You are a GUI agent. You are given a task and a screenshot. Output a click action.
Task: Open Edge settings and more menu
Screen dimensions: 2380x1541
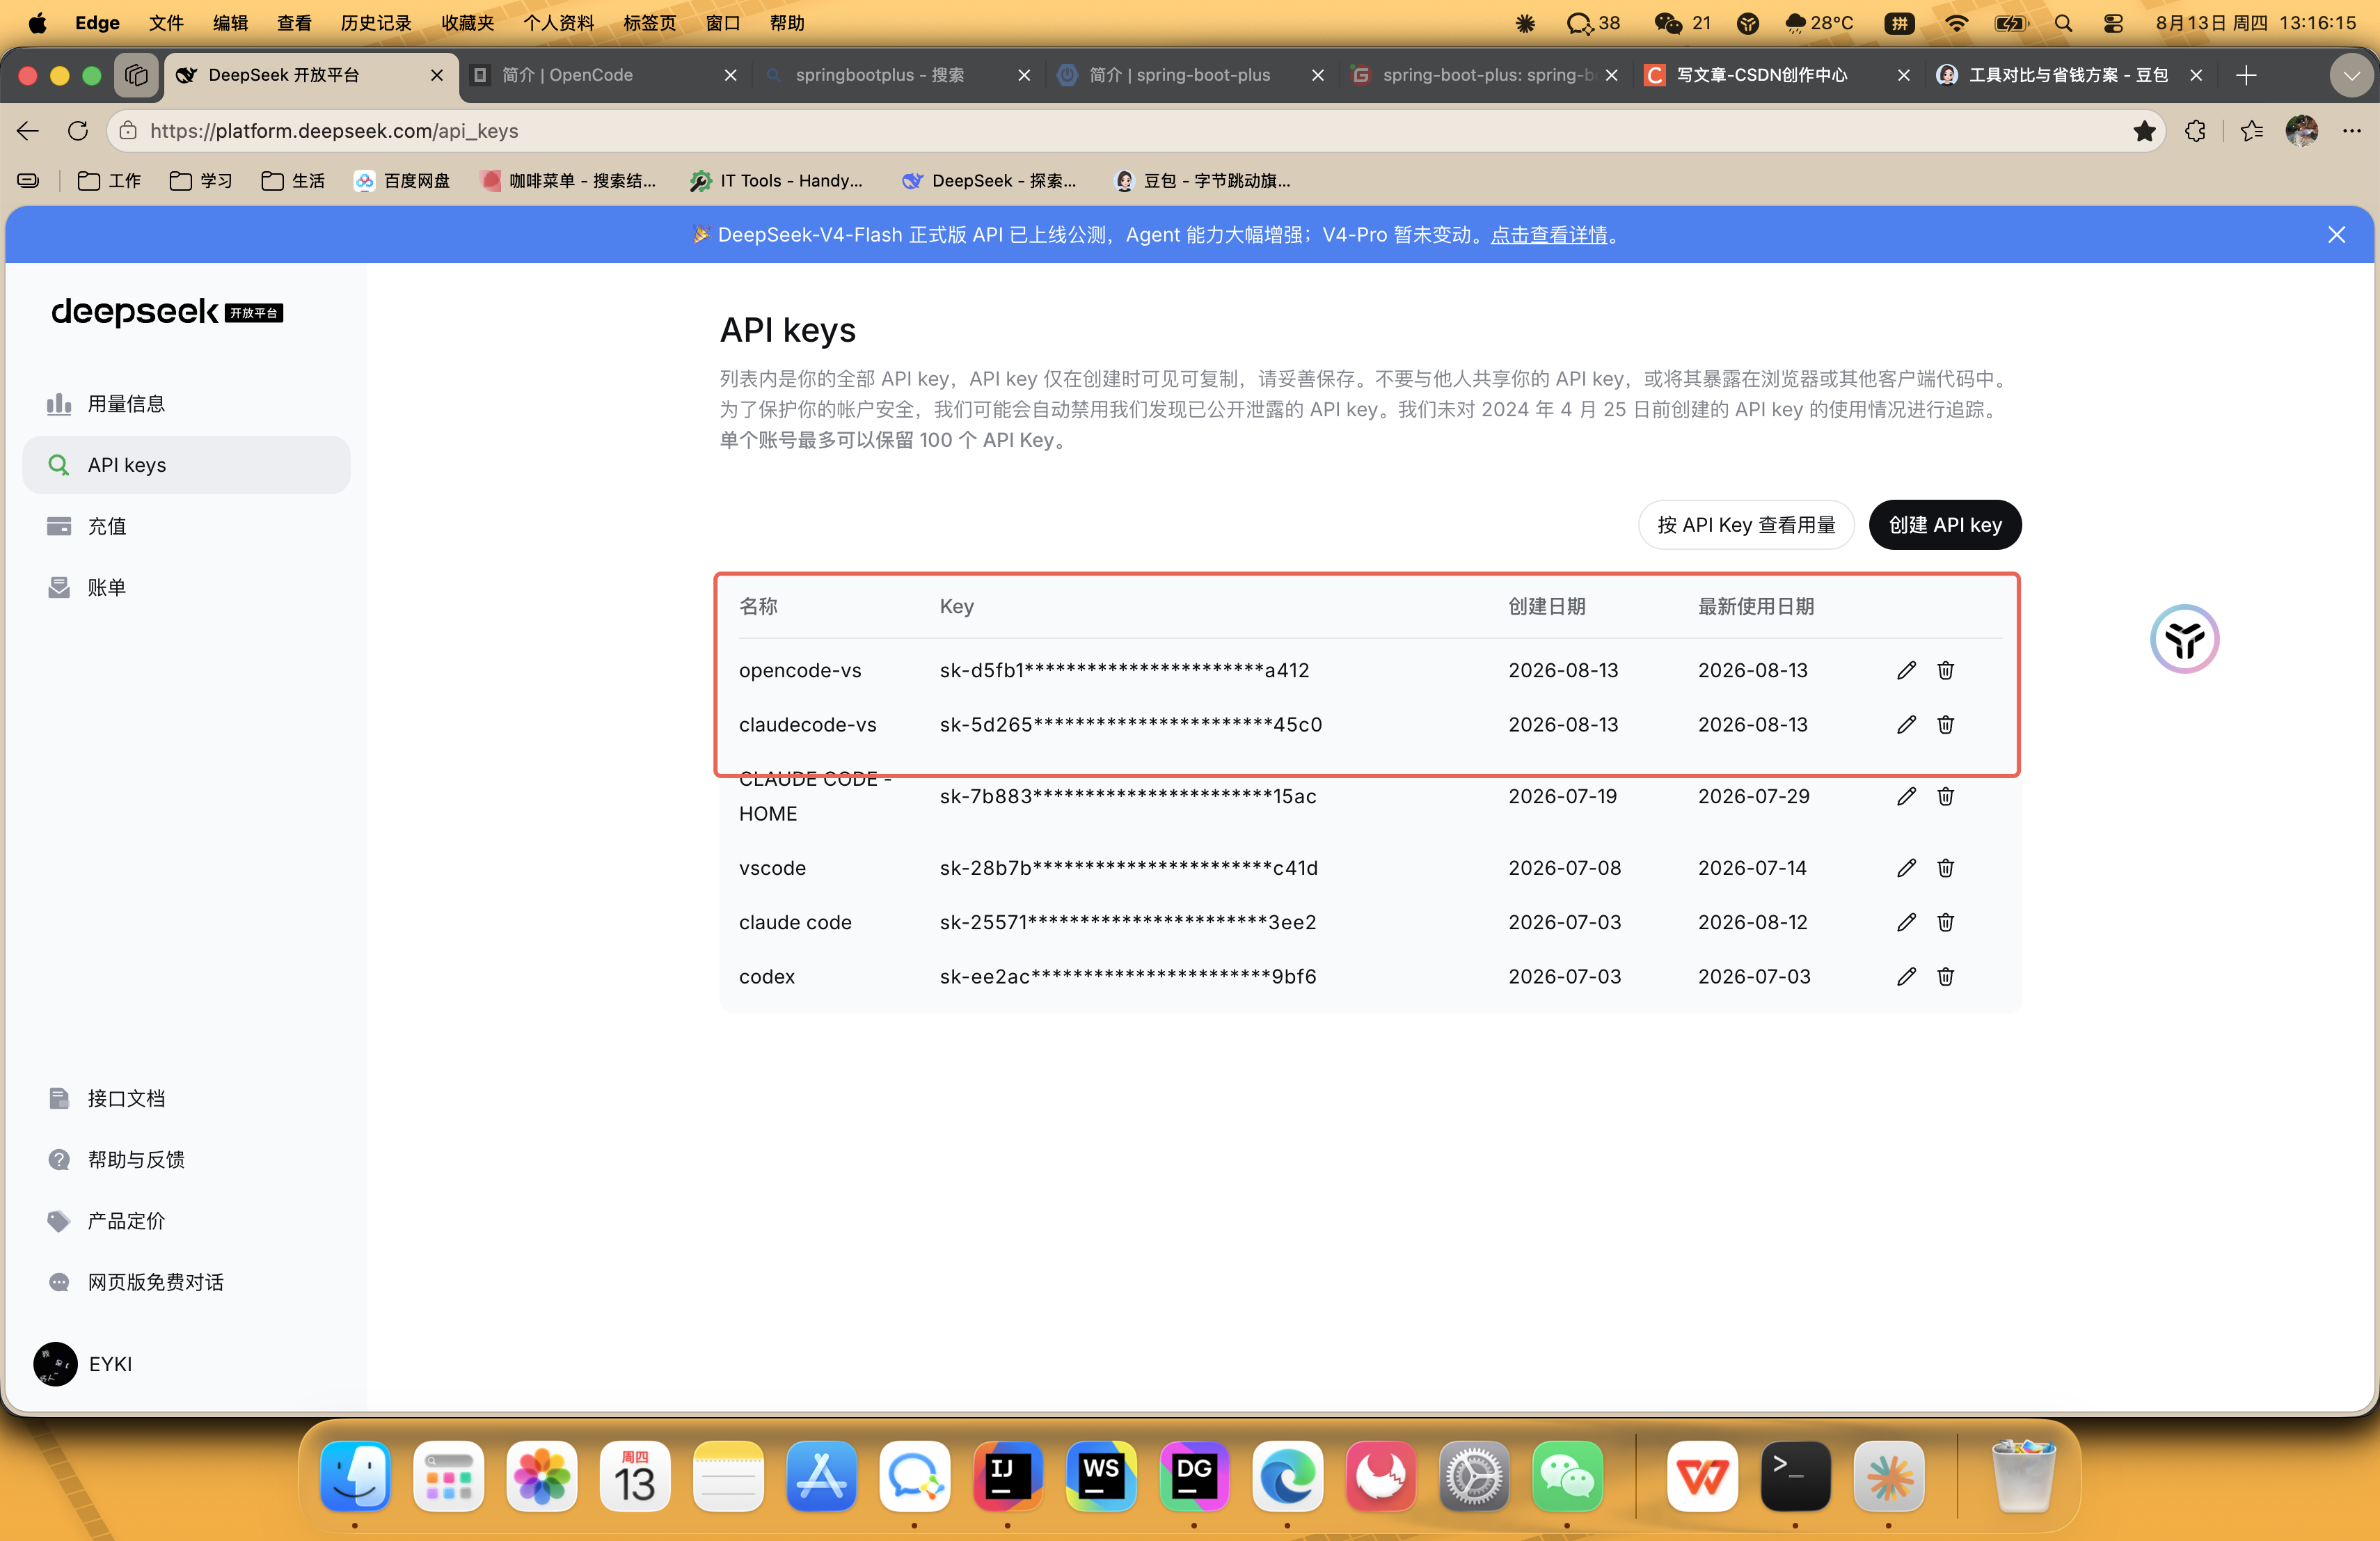(x=2351, y=131)
